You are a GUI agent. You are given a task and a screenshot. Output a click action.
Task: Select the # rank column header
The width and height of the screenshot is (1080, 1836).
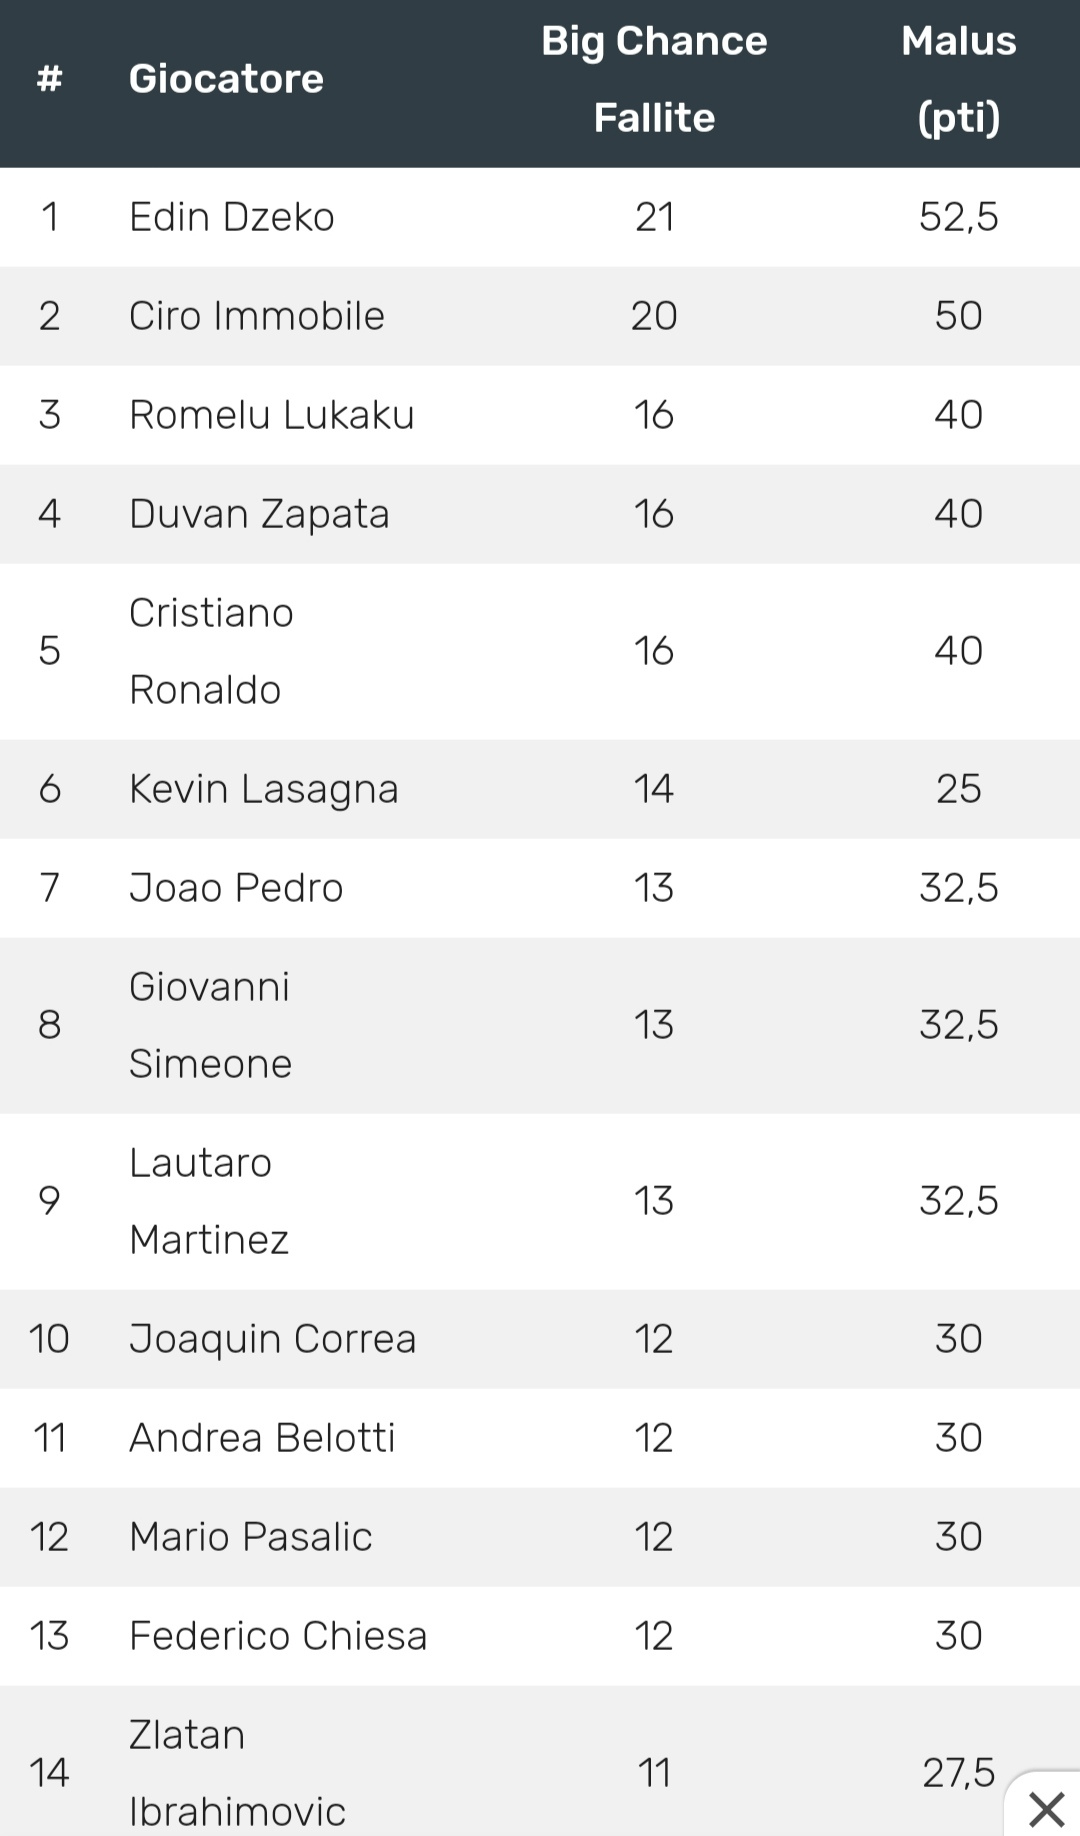pos(49,79)
